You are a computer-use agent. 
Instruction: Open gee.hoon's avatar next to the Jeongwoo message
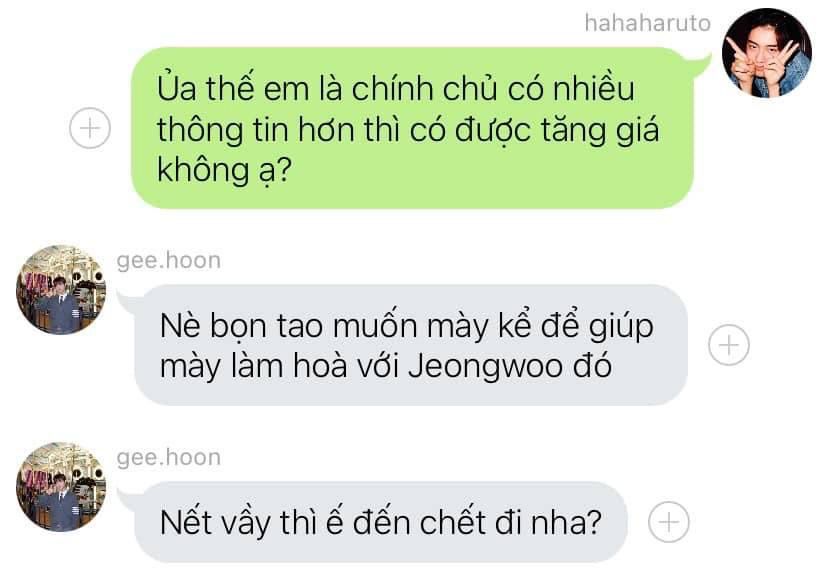[x=61, y=290]
